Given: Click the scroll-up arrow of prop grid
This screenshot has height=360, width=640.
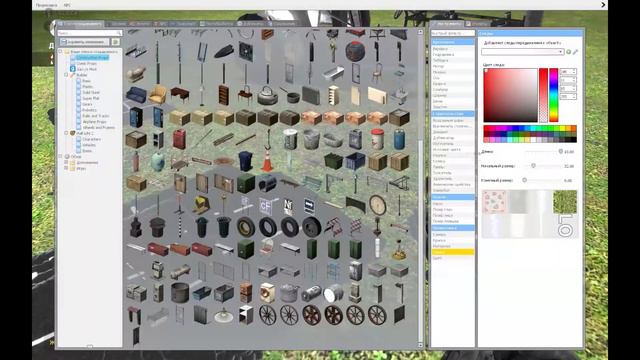Looking at the screenshot, I should tap(420, 32).
